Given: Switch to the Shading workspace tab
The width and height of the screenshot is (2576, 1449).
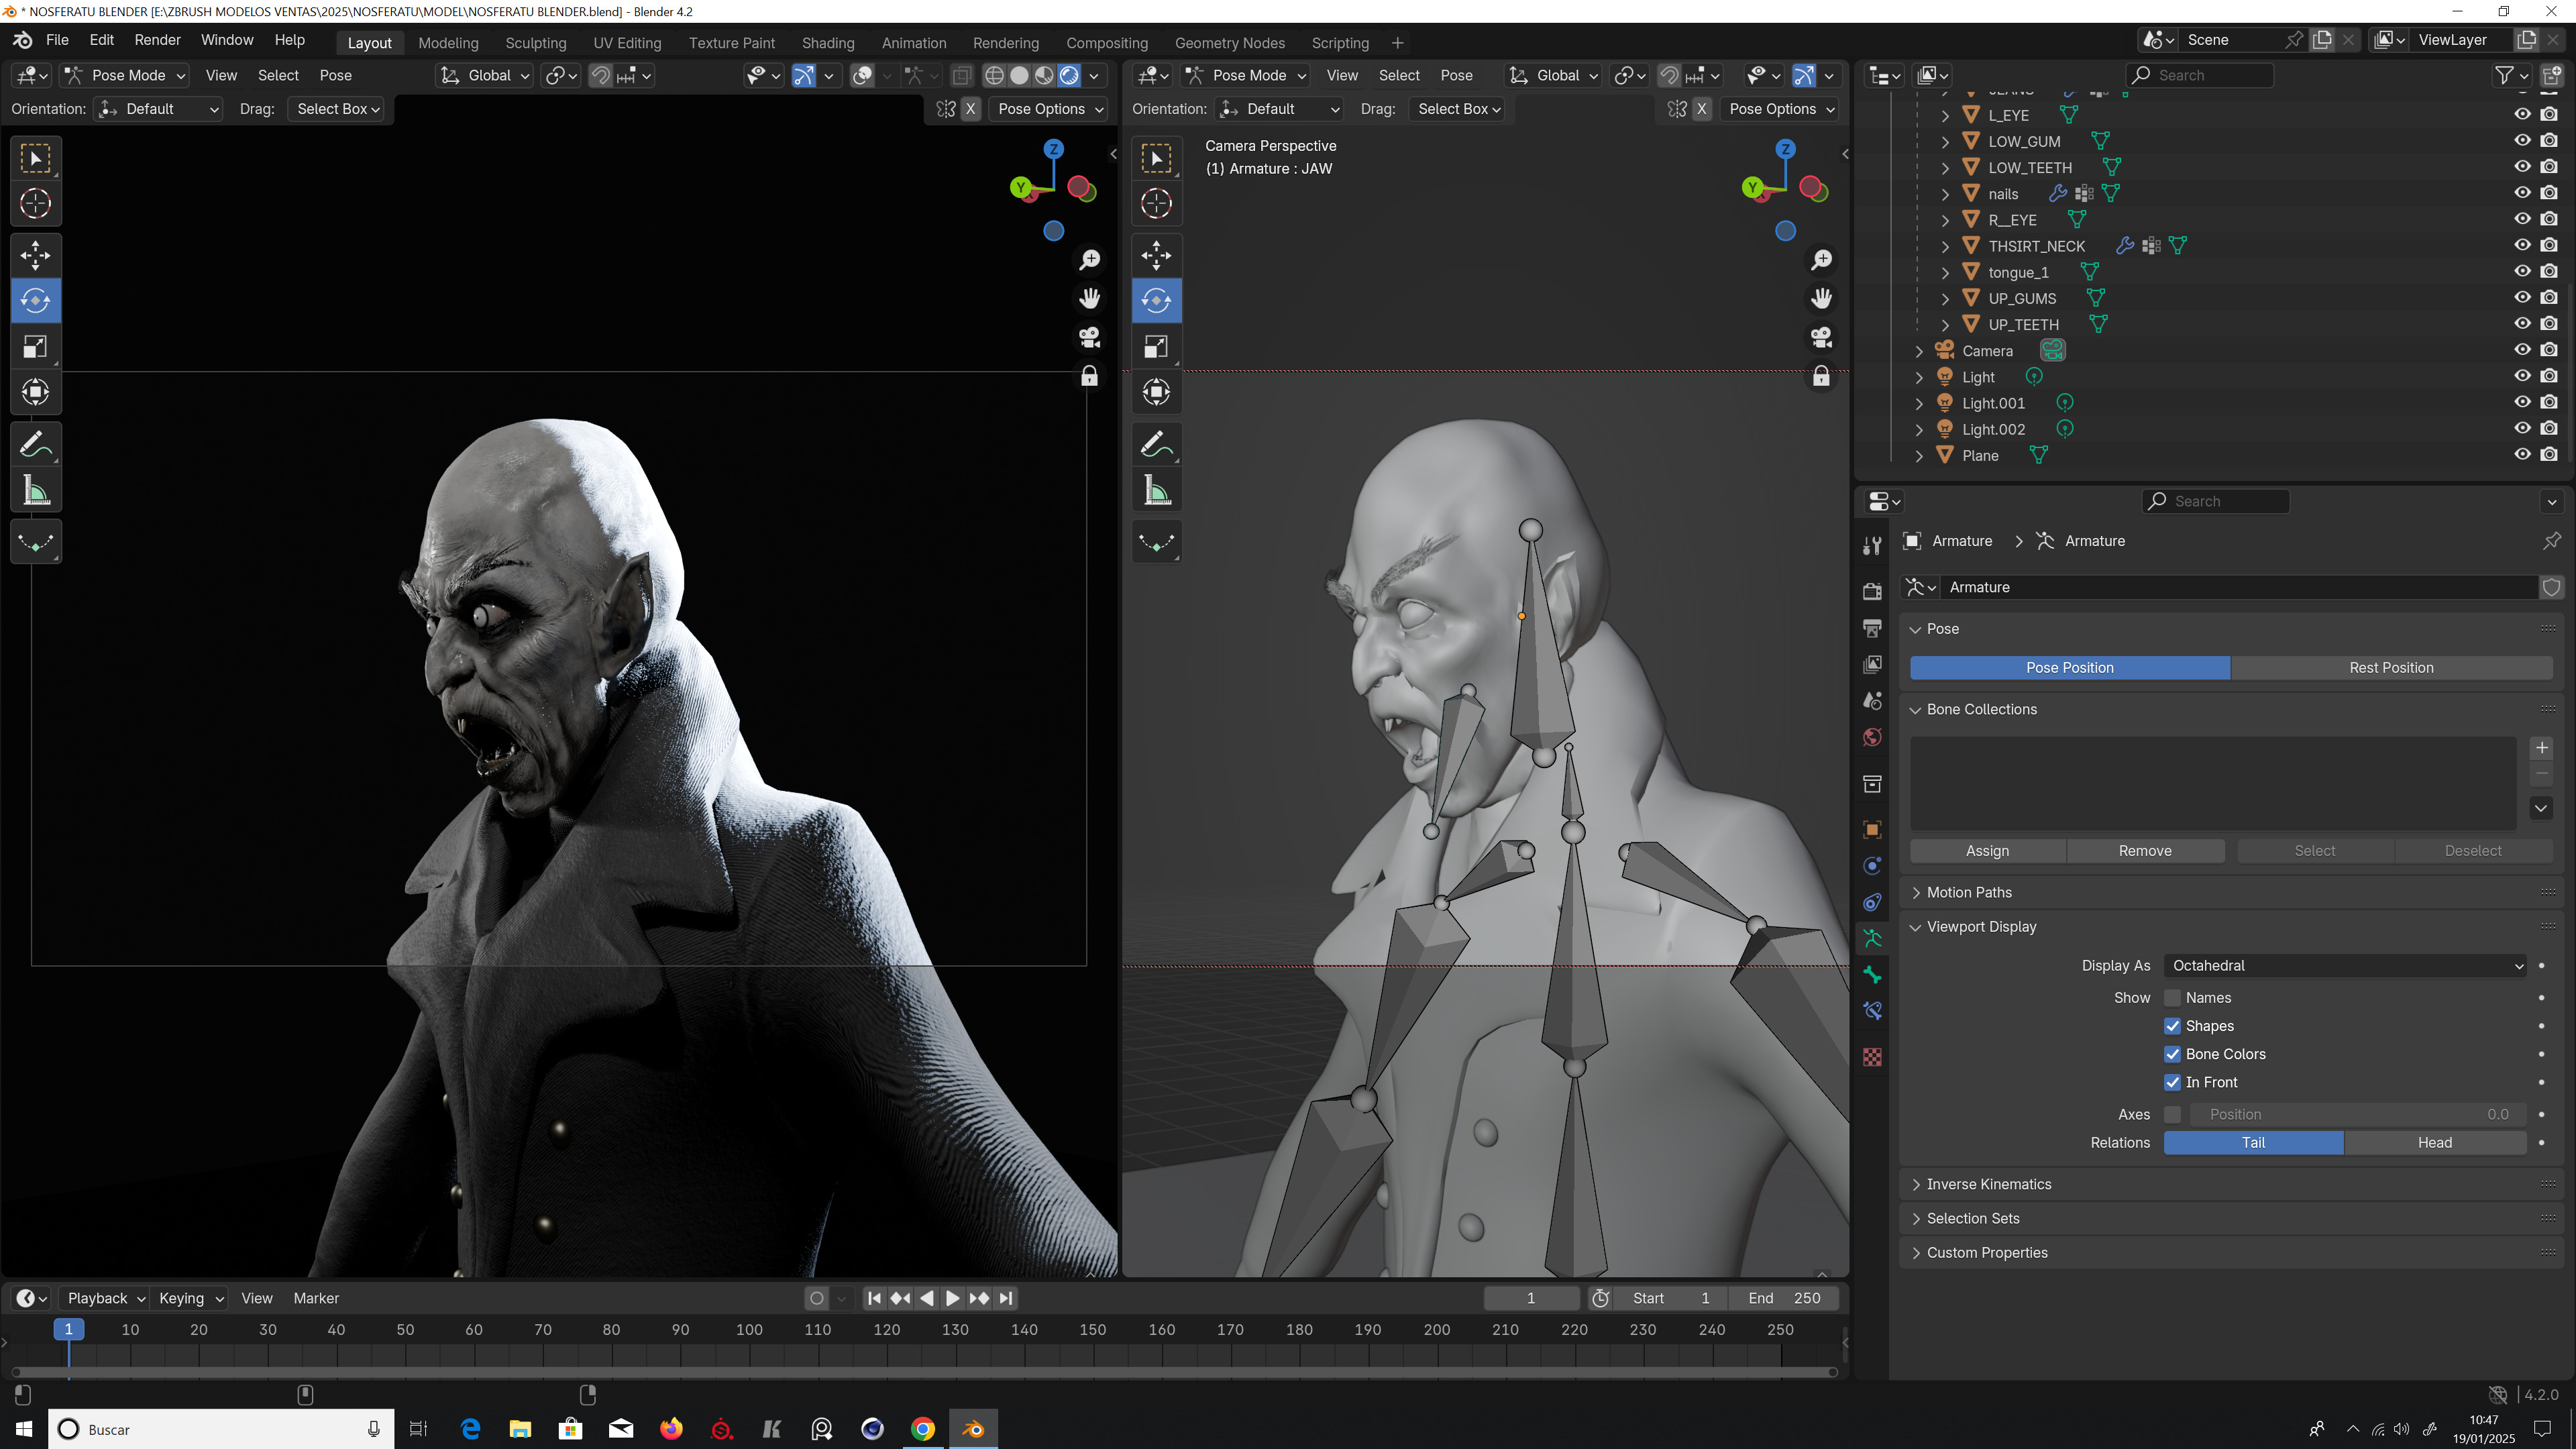Looking at the screenshot, I should click(x=827, y=43).
